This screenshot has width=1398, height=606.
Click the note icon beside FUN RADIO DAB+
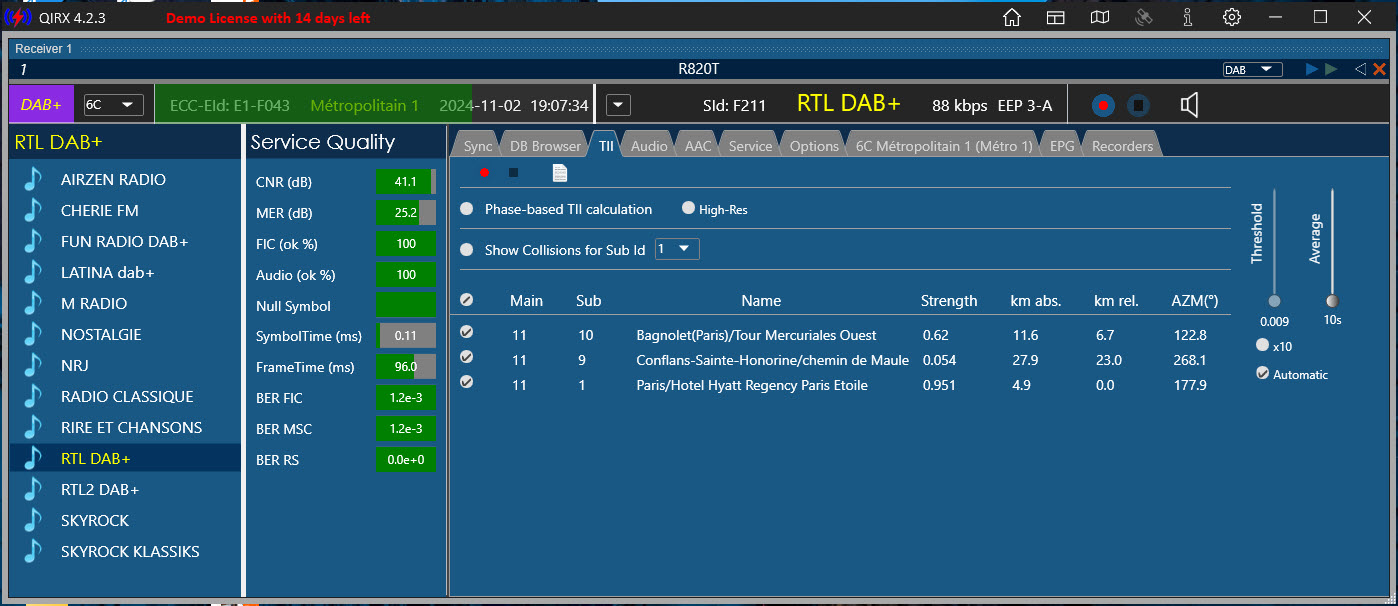[x=34, y=242]
